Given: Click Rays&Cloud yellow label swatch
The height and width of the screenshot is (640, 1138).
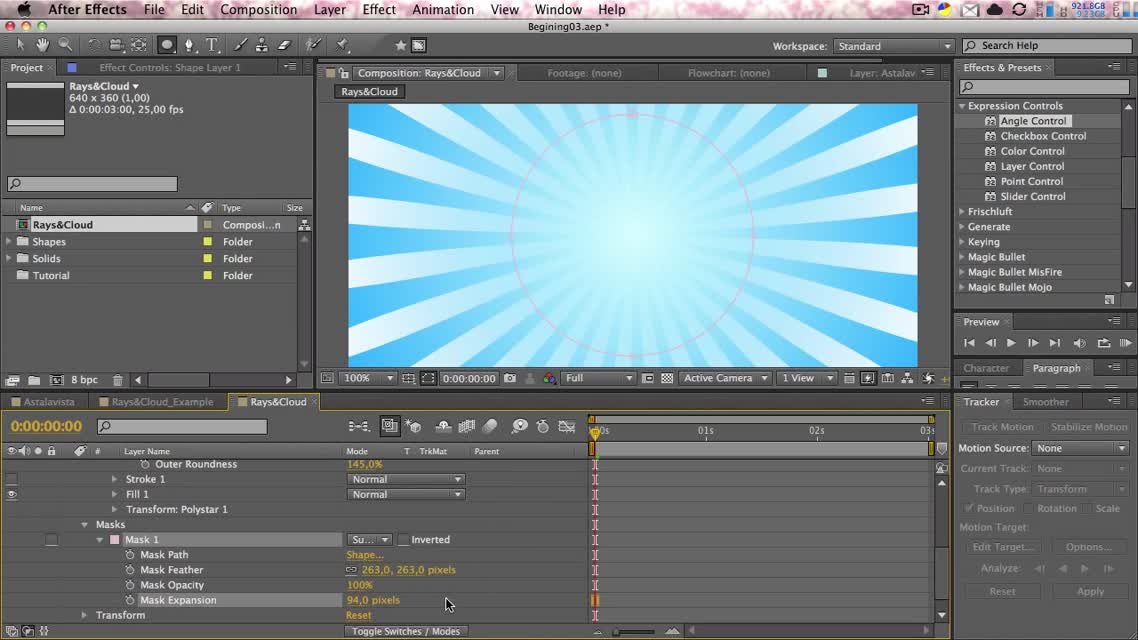Looking at the screenshot, I should (x=208, y=225).
